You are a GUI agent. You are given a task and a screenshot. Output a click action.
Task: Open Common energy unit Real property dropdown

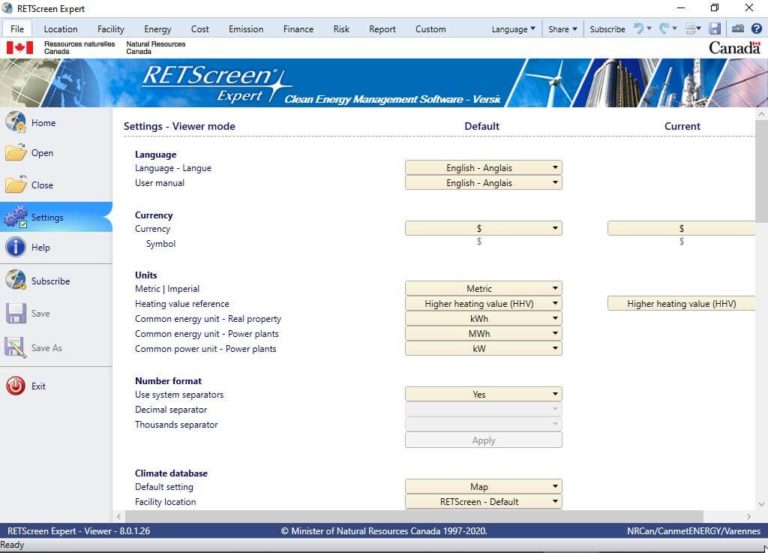coord(483,318)
